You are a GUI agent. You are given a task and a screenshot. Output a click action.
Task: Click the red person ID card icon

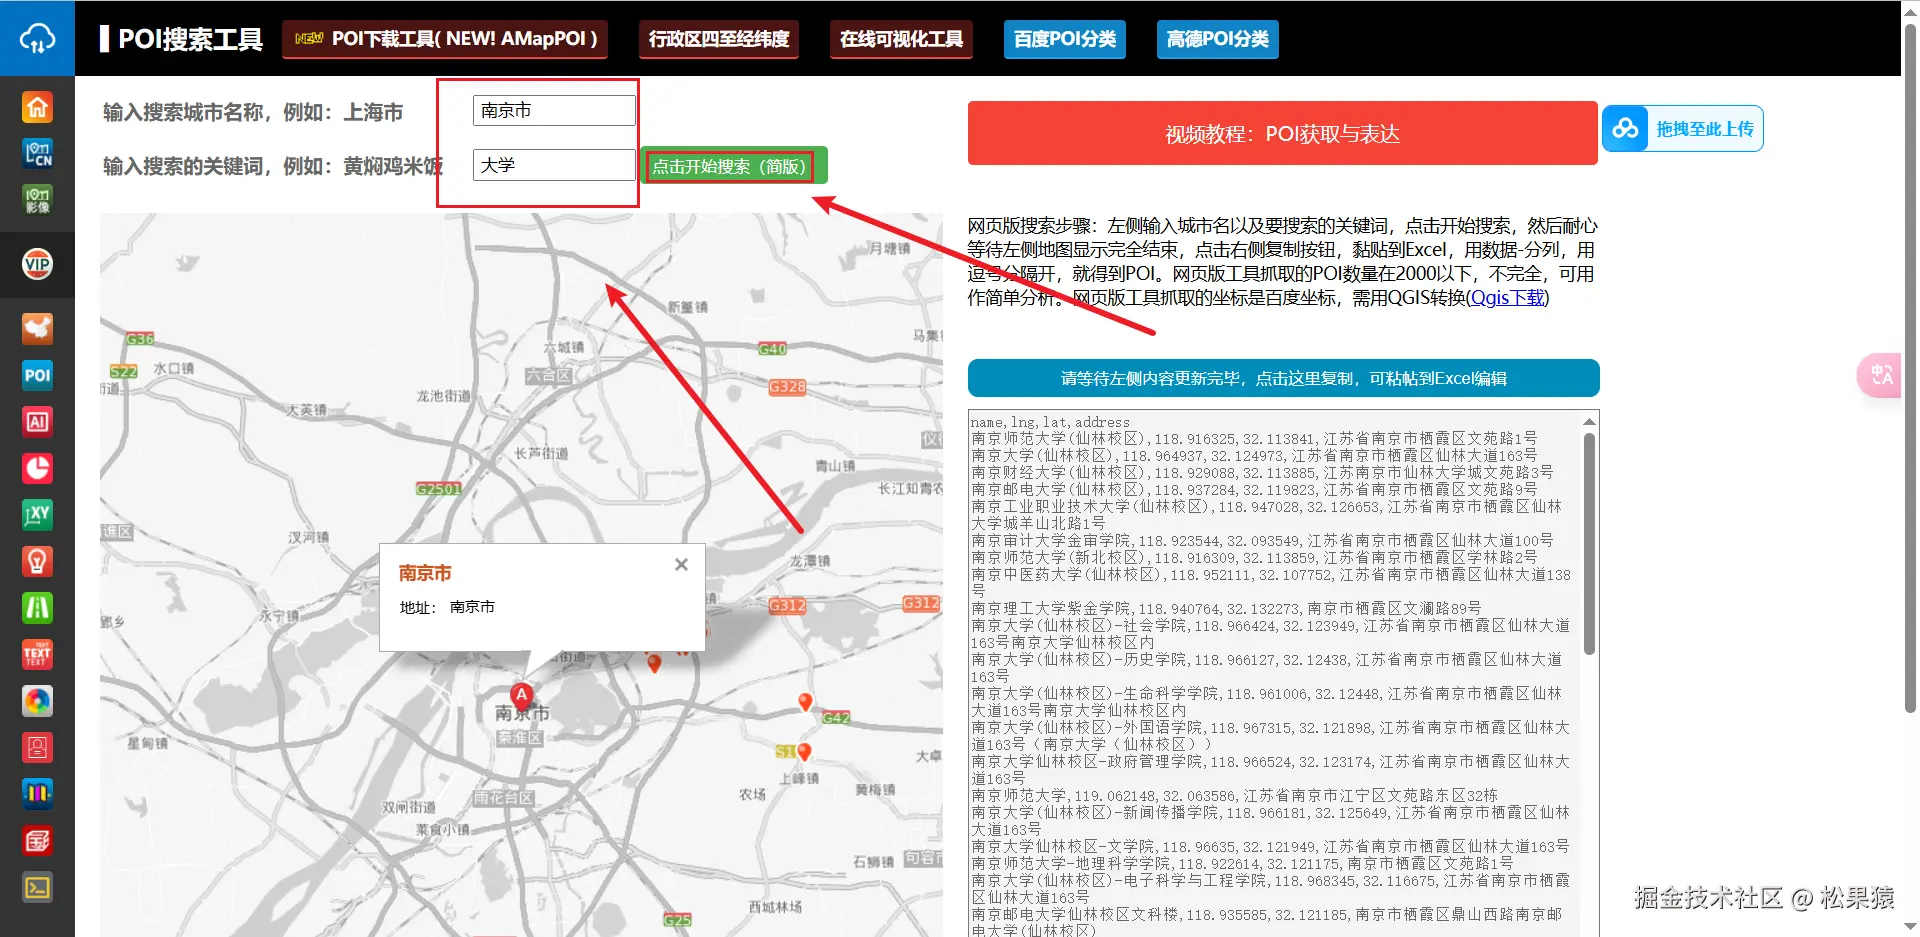37,747
